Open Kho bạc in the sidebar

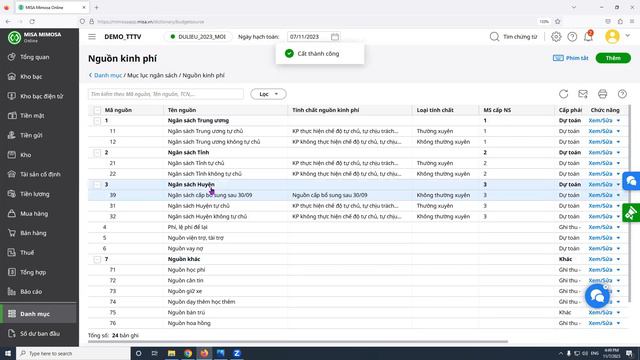[39, 77]
